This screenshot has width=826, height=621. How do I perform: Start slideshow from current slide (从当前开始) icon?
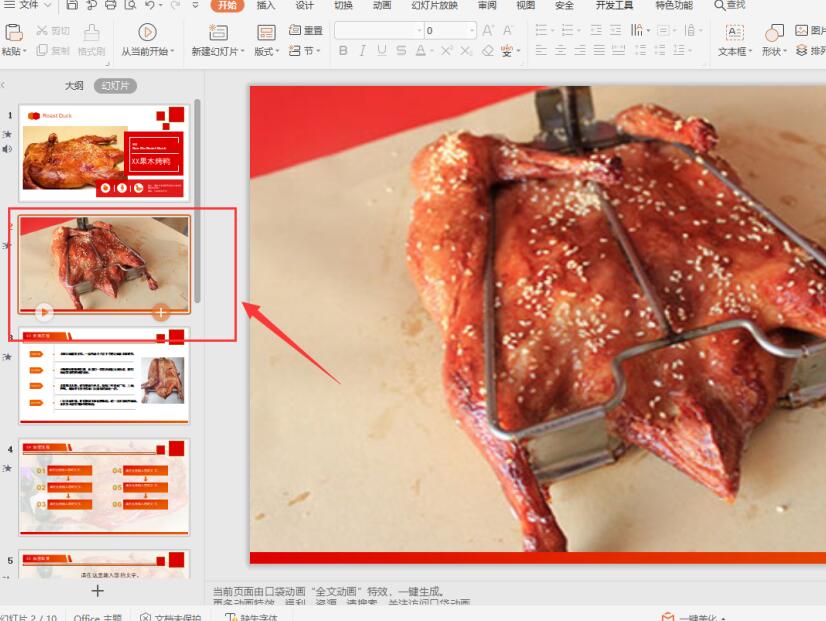(x=147, y=33)
